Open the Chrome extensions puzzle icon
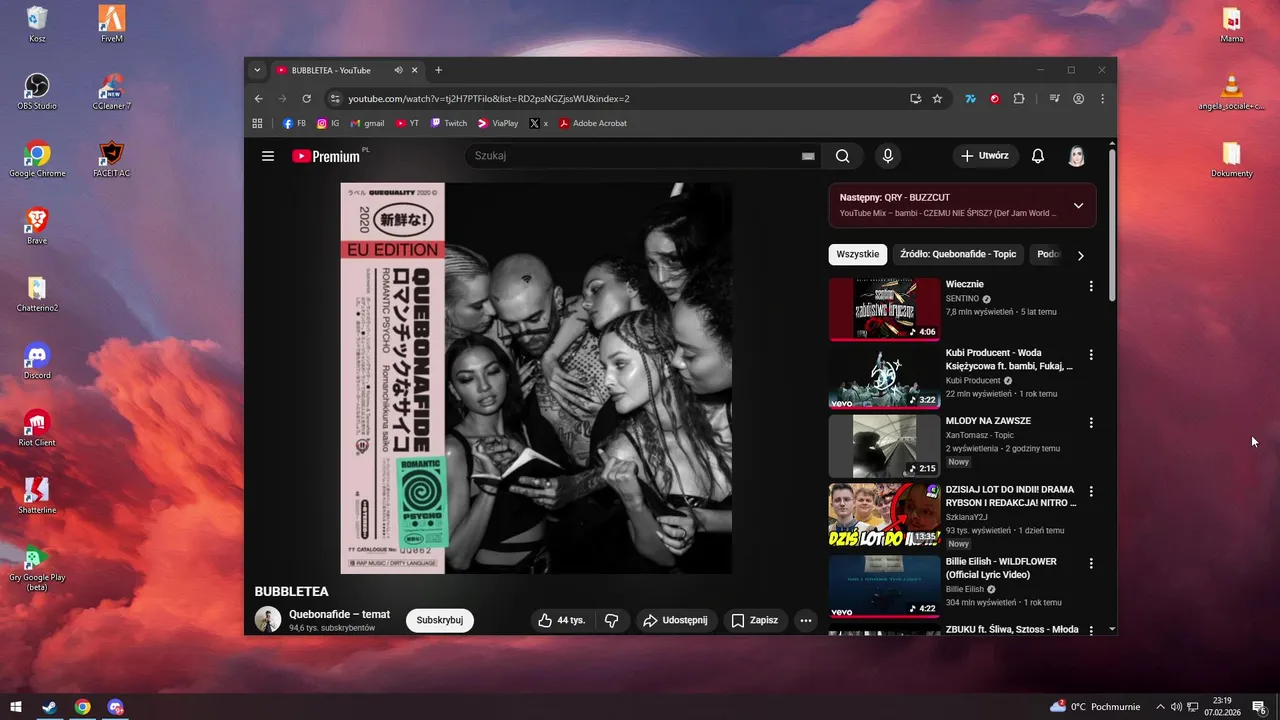Viewport: 1280px width, 720px height. point(1019,99)
